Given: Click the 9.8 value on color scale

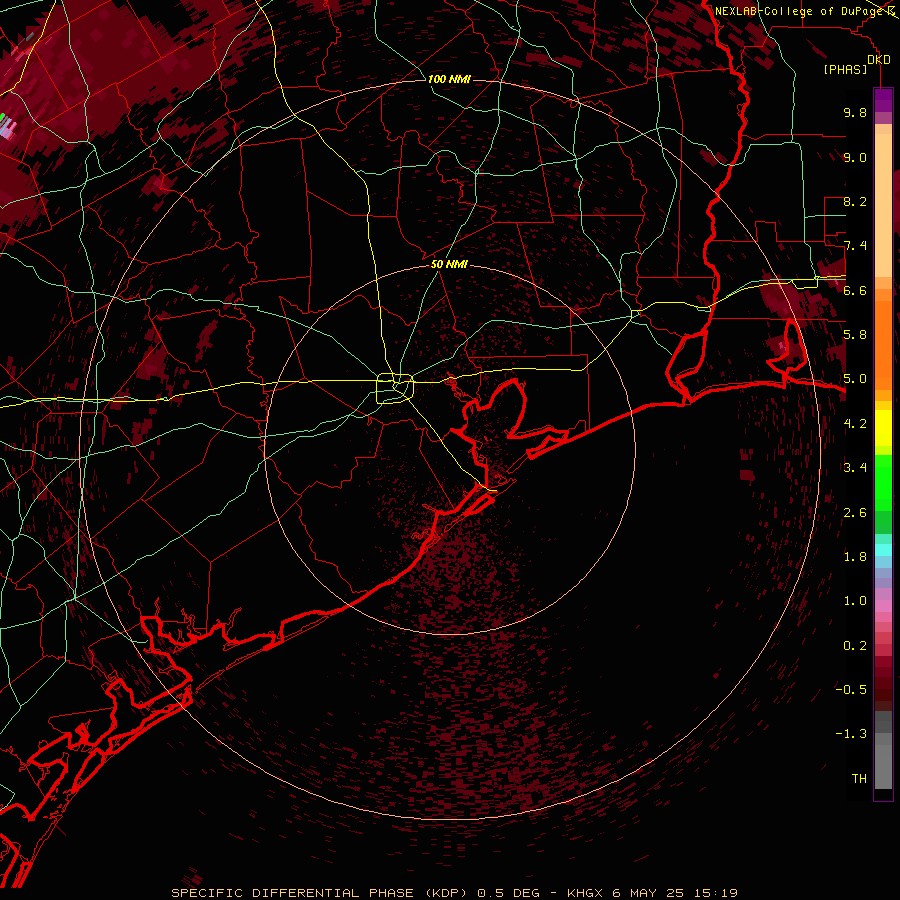Looking at the screenshot, I should [x=855, y=112].
